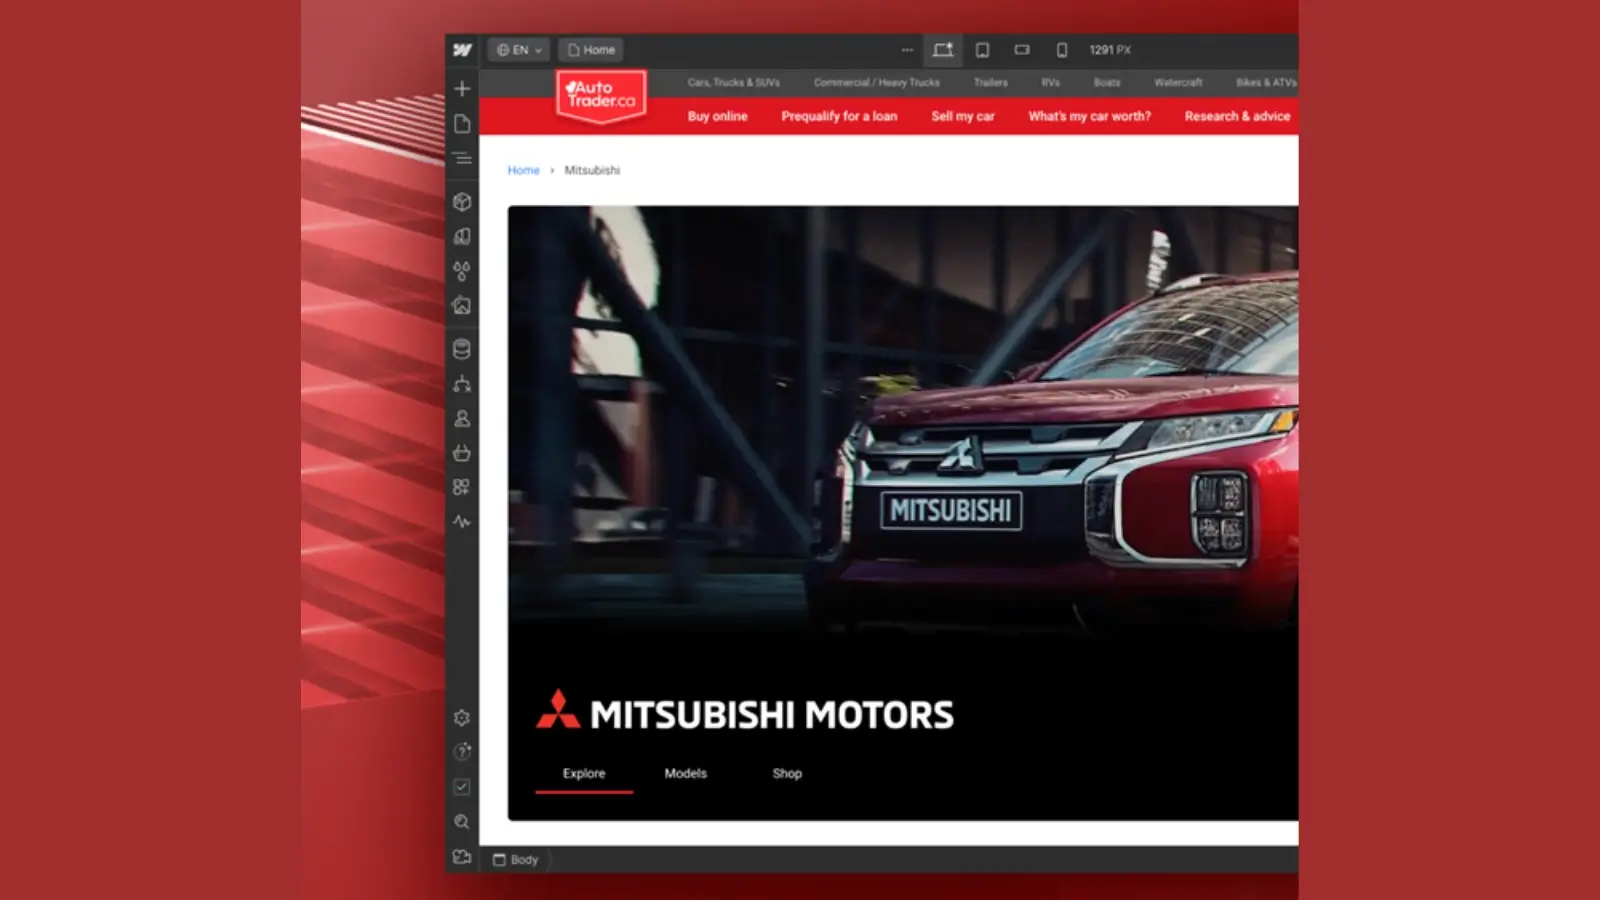Open the CMS collections database icon

tap(462, 350)
